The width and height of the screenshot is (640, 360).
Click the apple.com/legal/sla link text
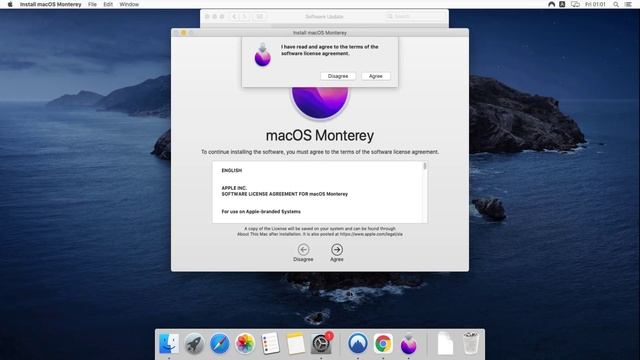click(x=371, y=234)
